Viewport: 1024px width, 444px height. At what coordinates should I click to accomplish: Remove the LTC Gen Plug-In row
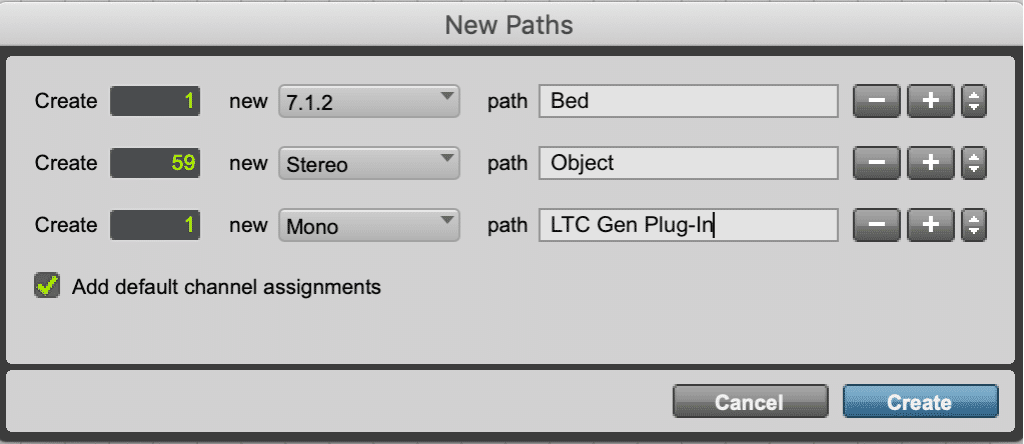click(877, 225)
